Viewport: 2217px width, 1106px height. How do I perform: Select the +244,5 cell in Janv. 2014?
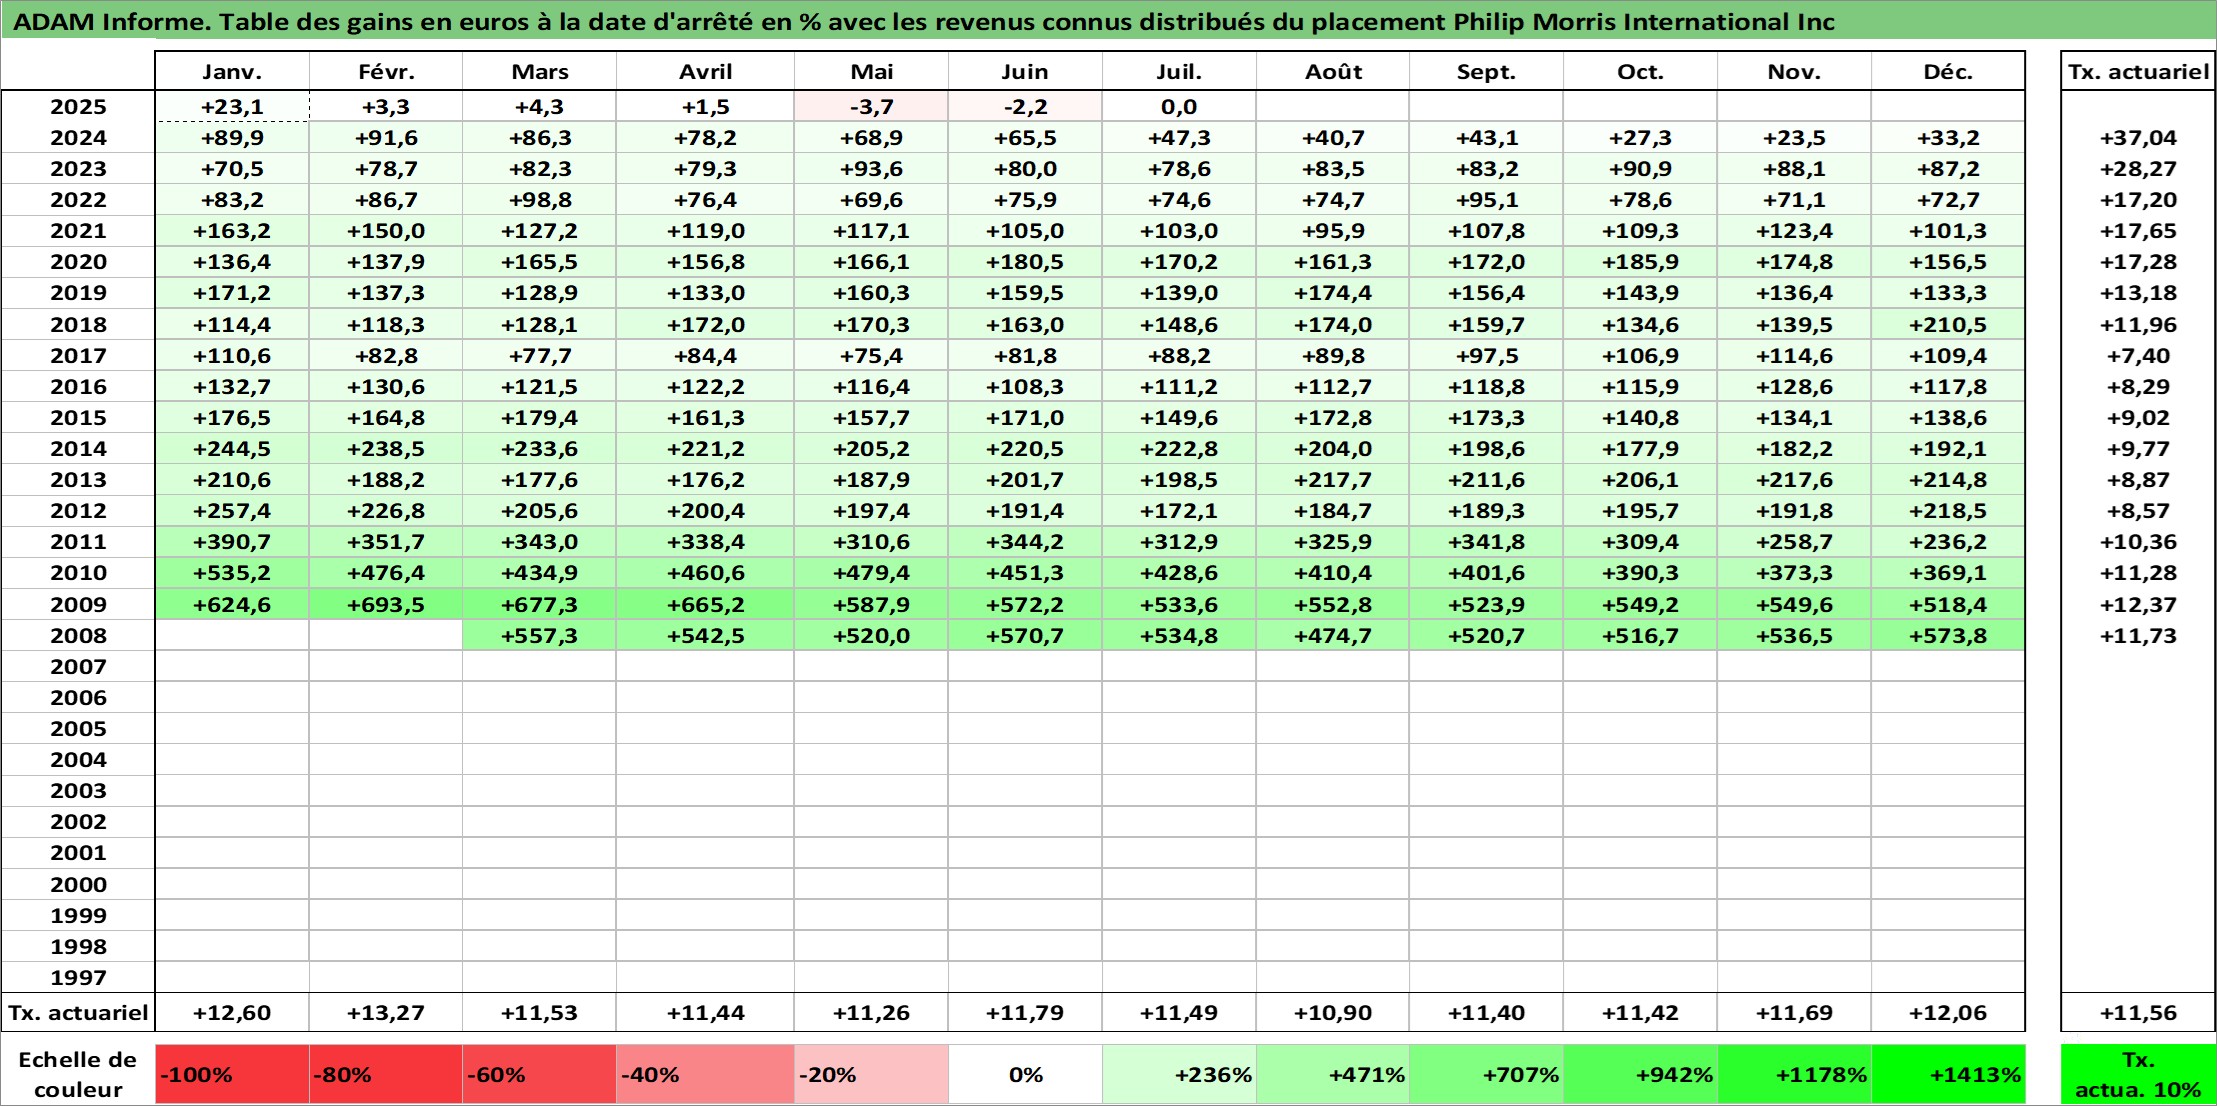tap(232, 448)
